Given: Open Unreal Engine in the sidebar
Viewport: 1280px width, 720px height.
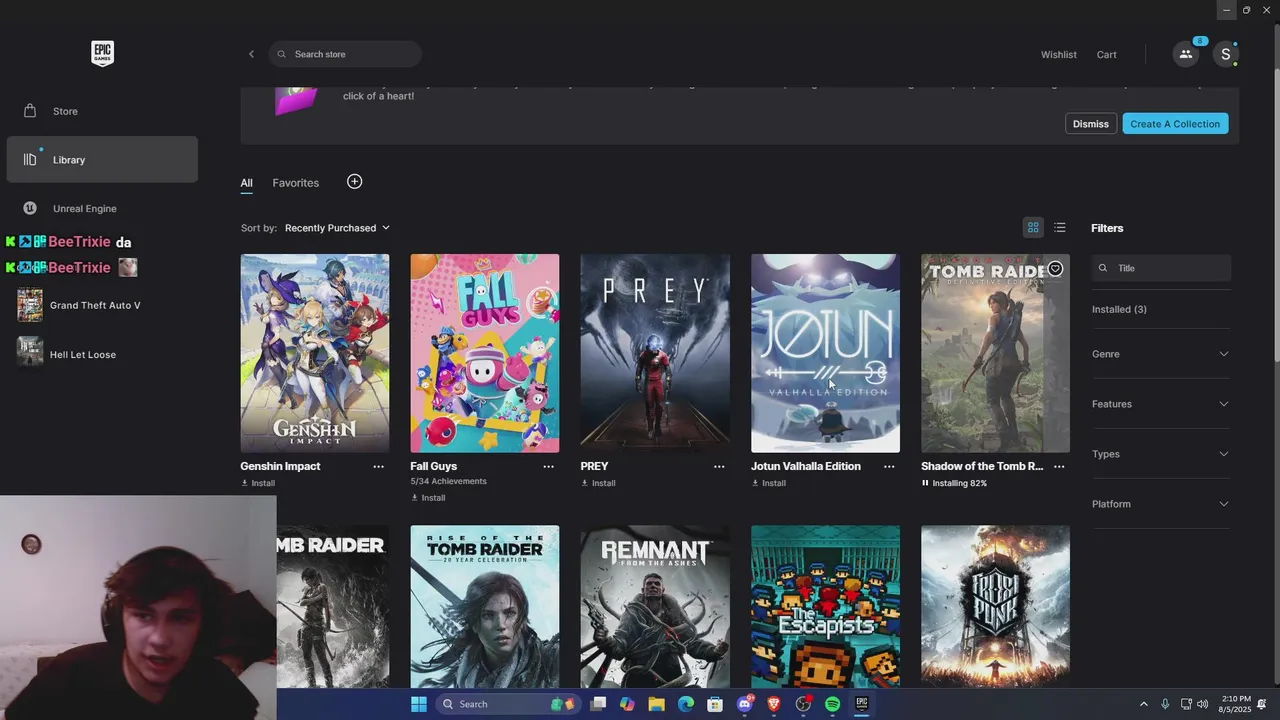Looking at the screenshot, I should 102,208.
